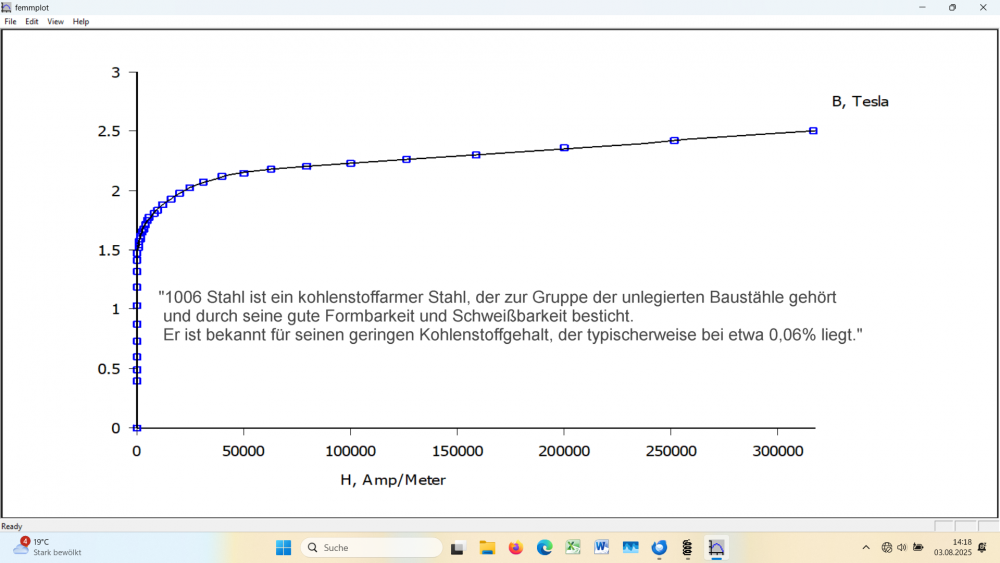The width and height of the screenshot is (1000, 563).
Task: Open the Help menu
Action: pyautogui.click(x=81, y=21)
